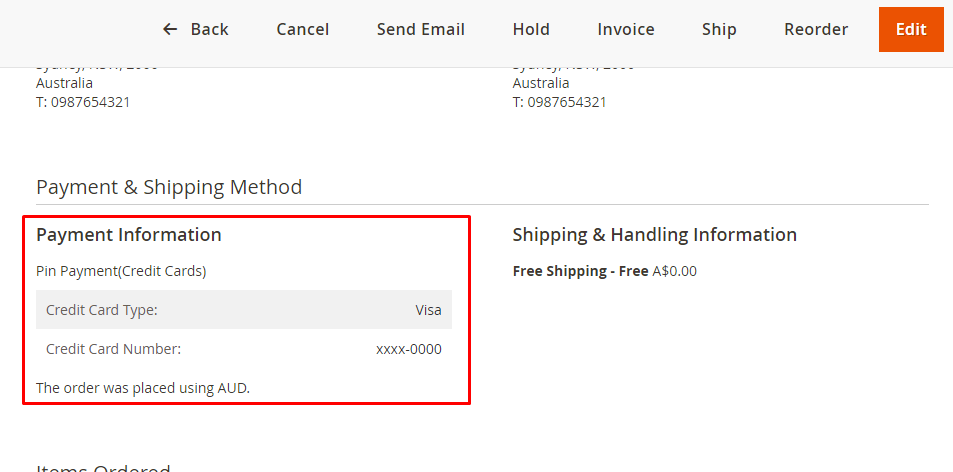Viewport: 953px width, 472px height.
Task: Click the Pin Payment(Credit Cards) text
Action: click(x=121, y=271)
